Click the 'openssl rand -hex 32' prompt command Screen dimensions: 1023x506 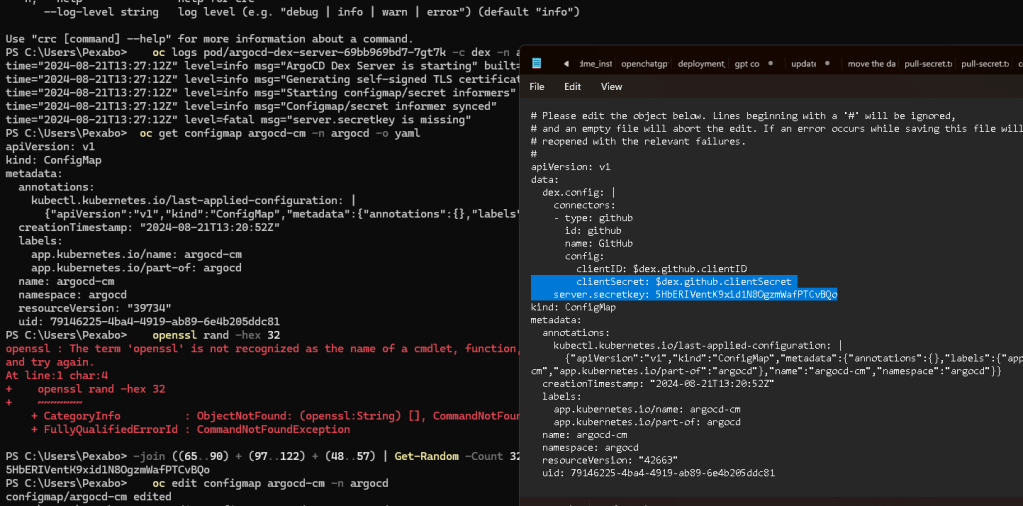216,336
